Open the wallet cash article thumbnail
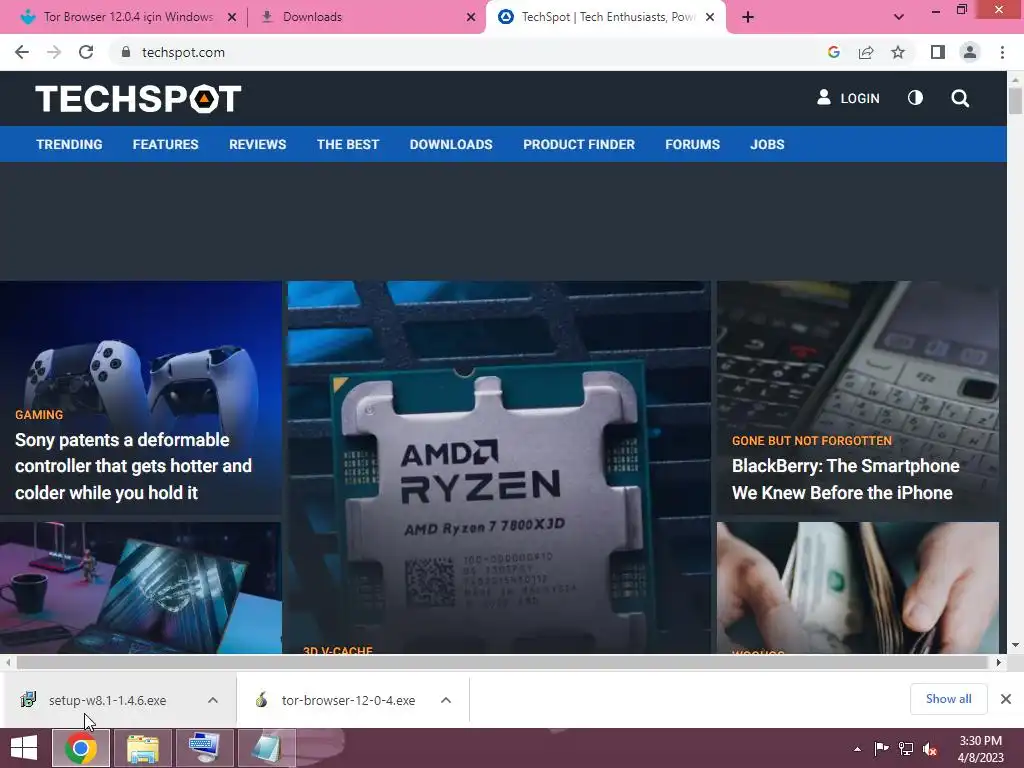This screenshot has height=768, width=1024. pos(857,588)
